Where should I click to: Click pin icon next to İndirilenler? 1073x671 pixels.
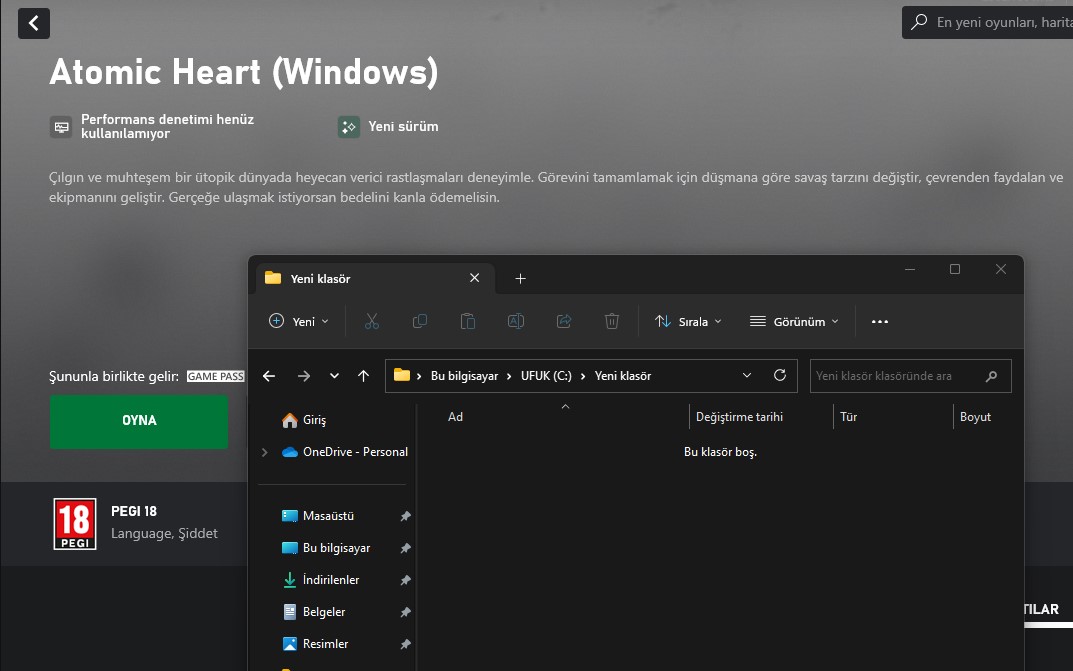pos(405,580)
